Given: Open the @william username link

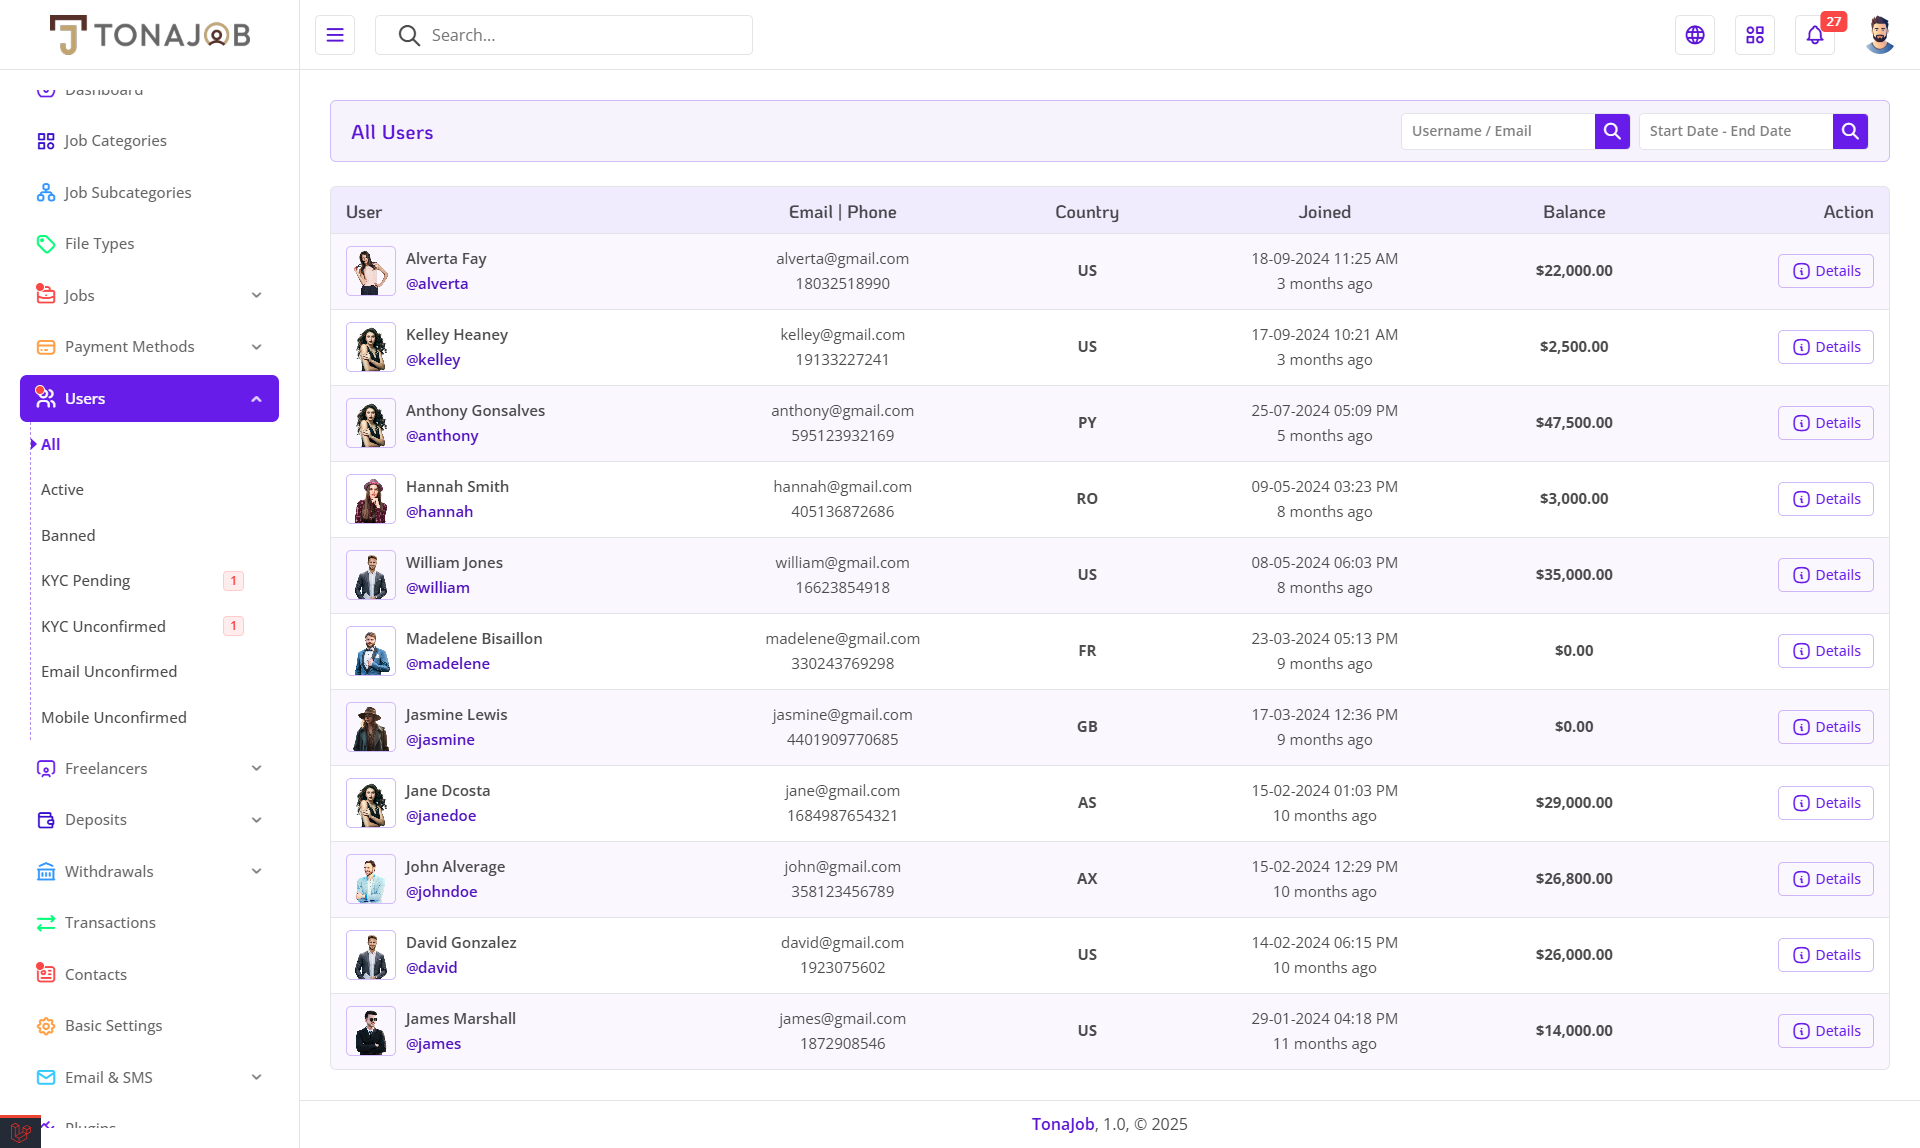Looking at the screenshot, I should 438,588.
